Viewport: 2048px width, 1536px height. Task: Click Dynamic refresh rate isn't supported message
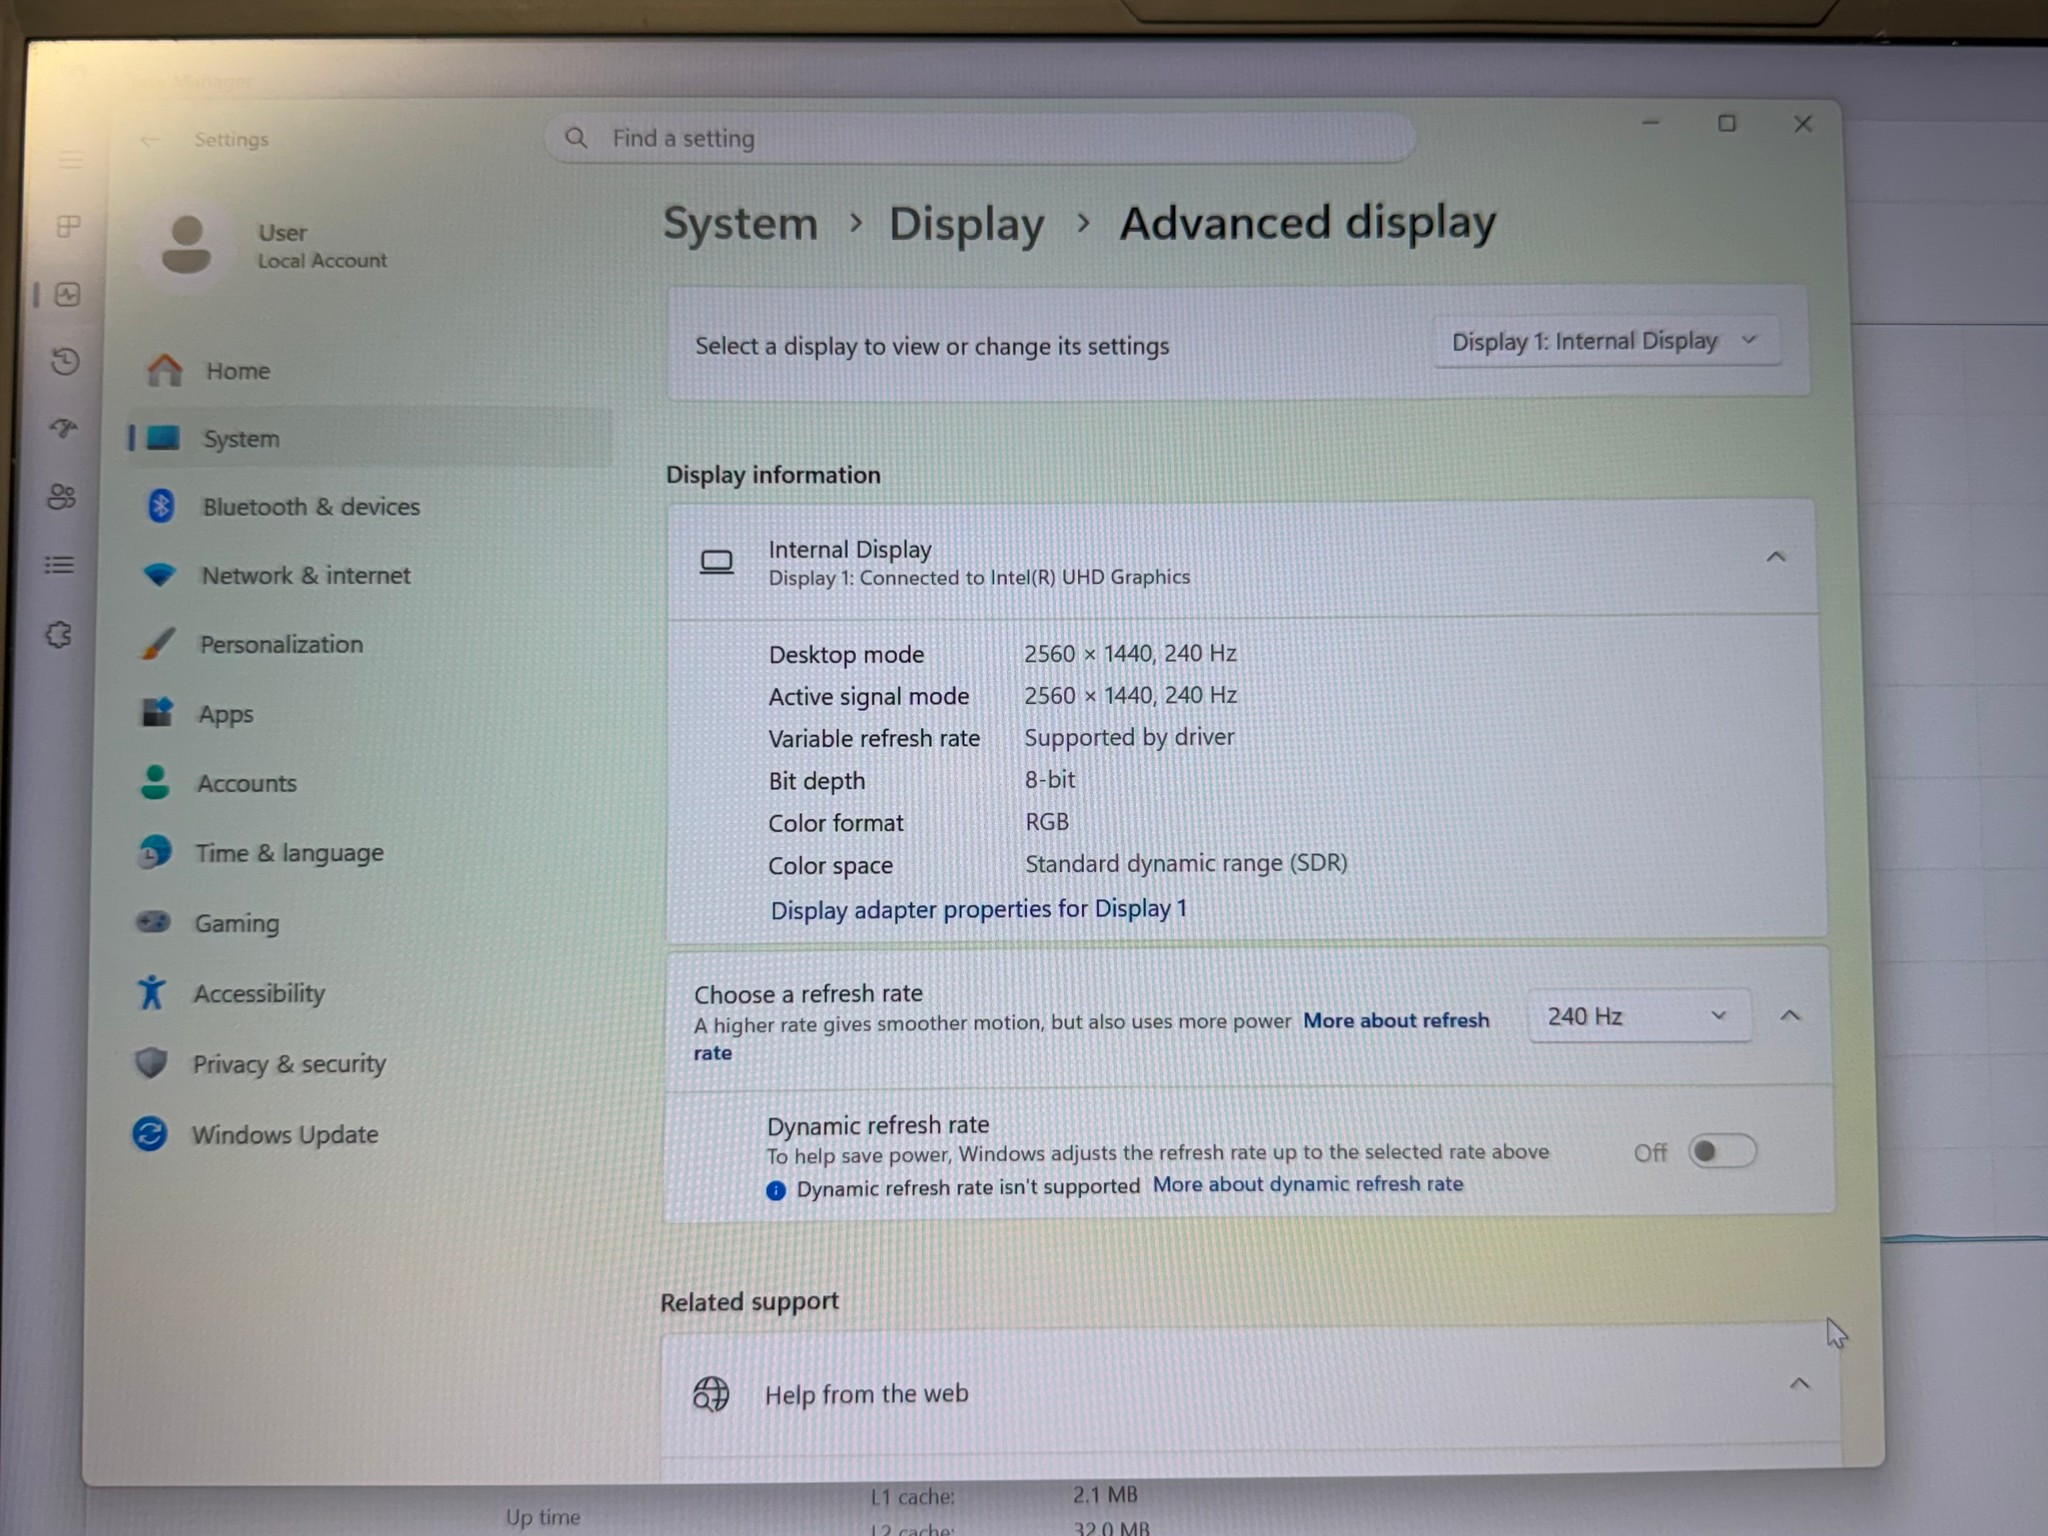(968, 1187)
